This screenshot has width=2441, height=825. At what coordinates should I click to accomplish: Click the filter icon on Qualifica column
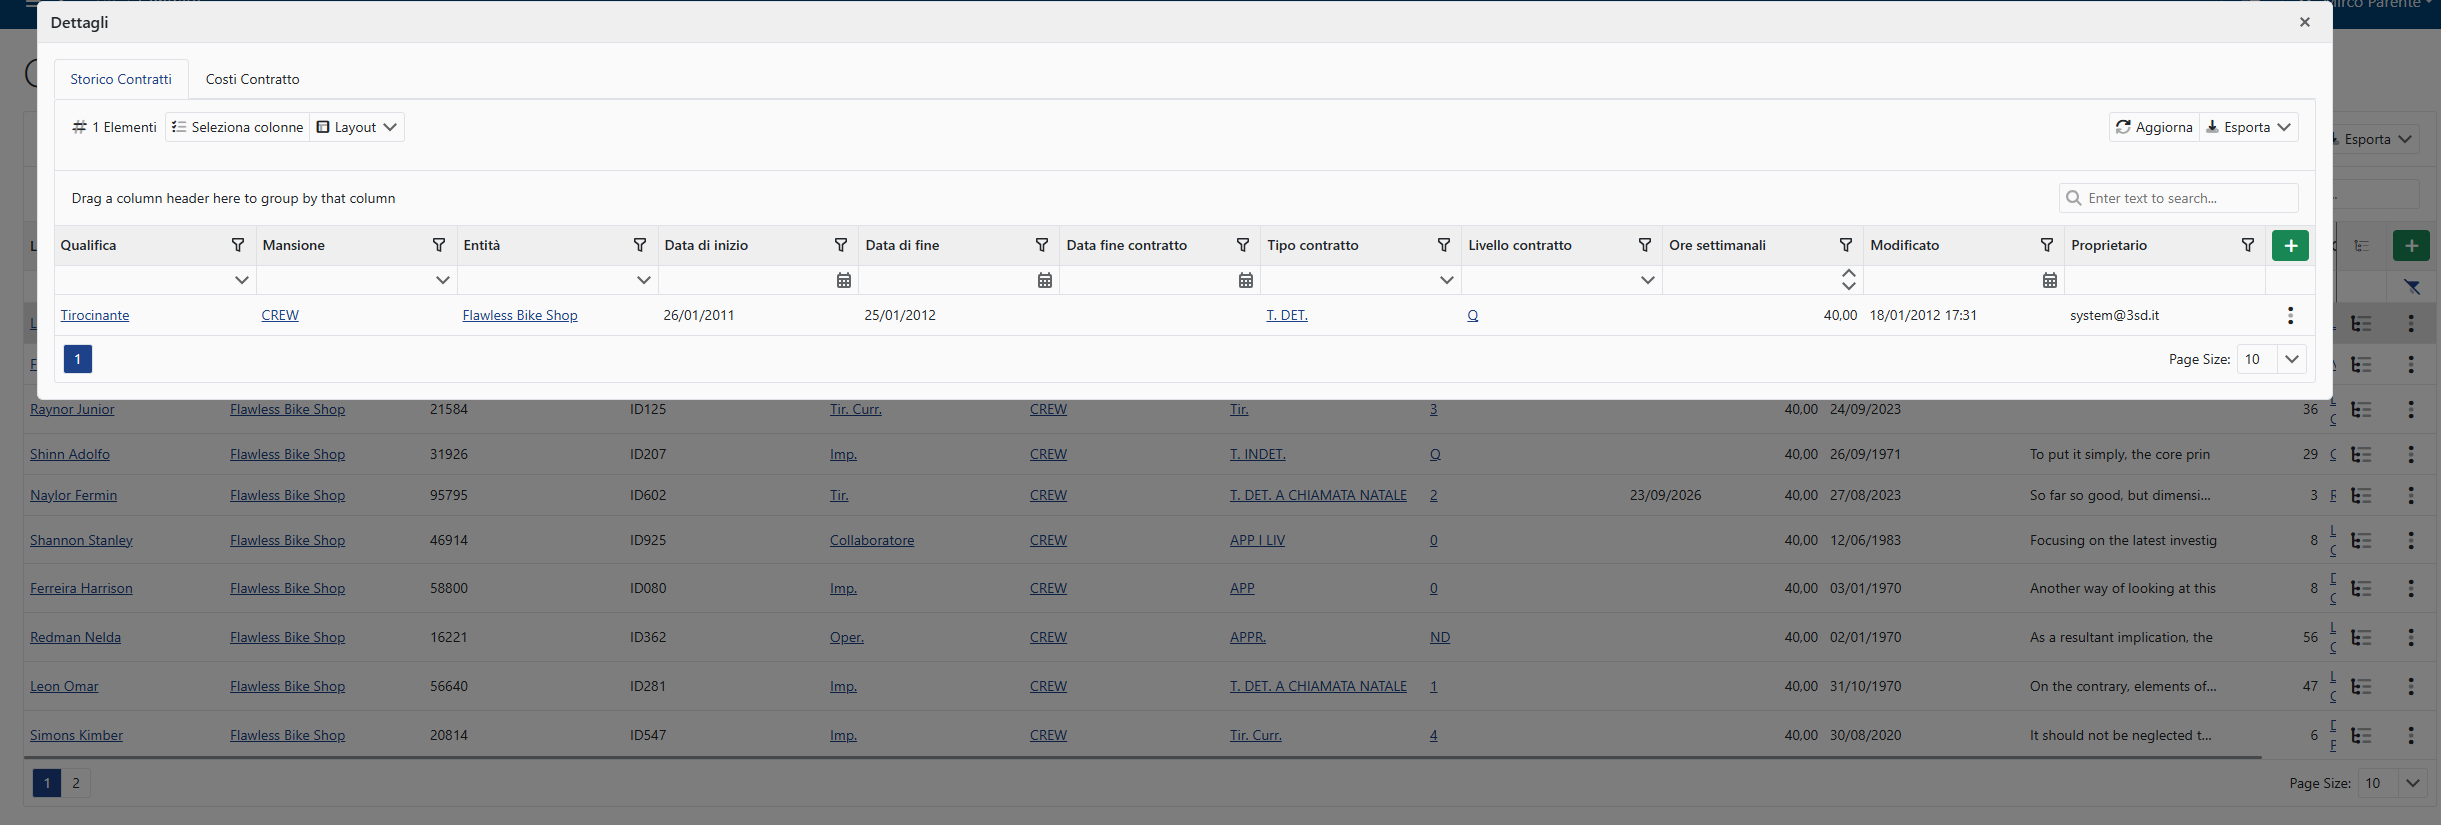coord(238,245)
